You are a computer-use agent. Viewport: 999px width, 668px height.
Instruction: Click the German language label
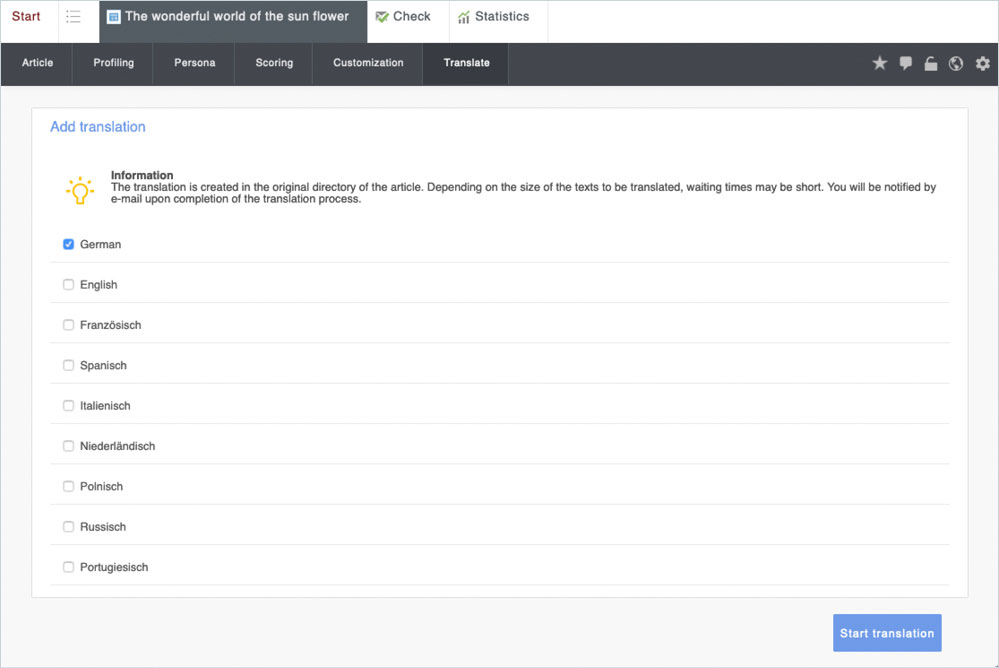(101, 245)
